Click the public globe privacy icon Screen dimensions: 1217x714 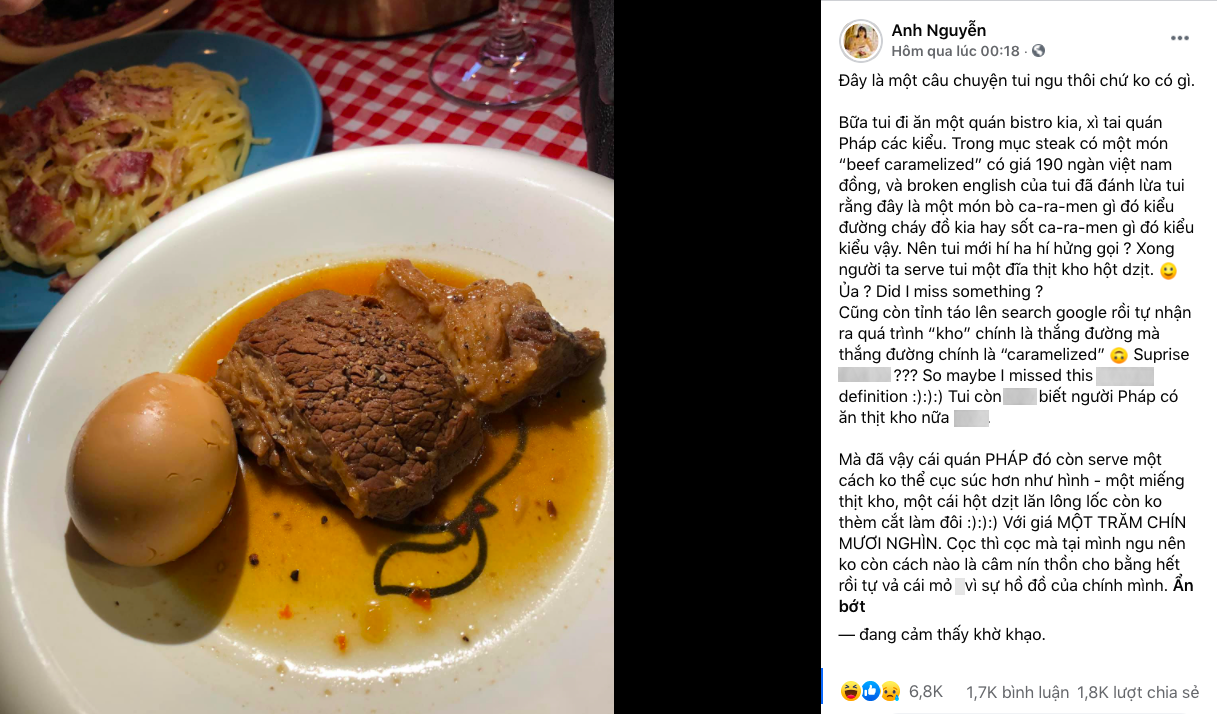click(1038, 51)
